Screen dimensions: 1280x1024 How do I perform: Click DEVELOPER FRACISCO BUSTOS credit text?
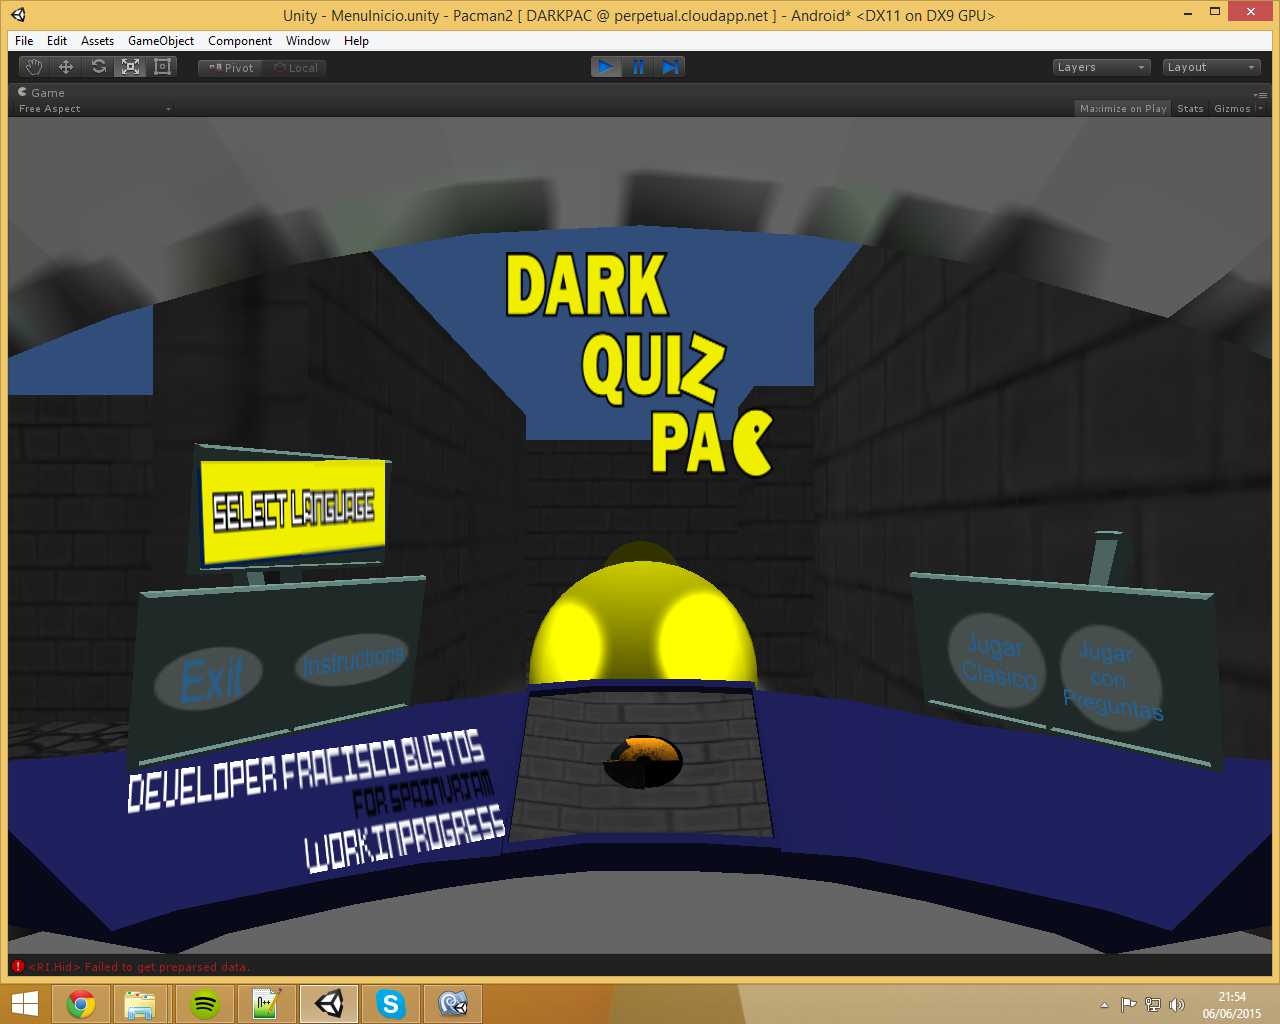(x=306, y=771)
